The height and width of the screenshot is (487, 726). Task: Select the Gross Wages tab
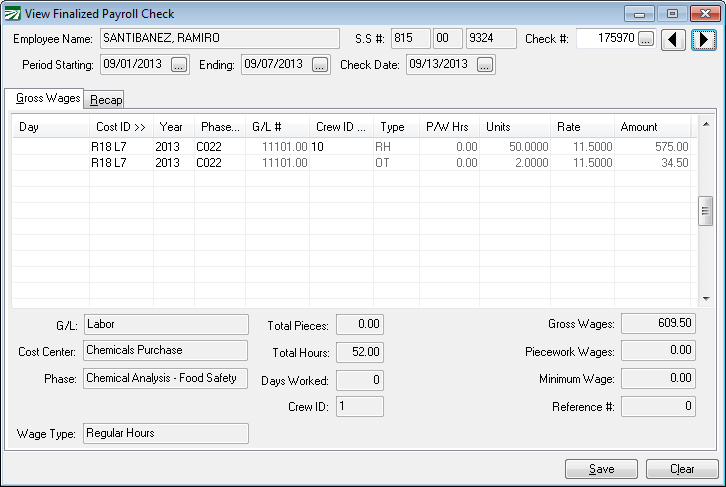46,98
